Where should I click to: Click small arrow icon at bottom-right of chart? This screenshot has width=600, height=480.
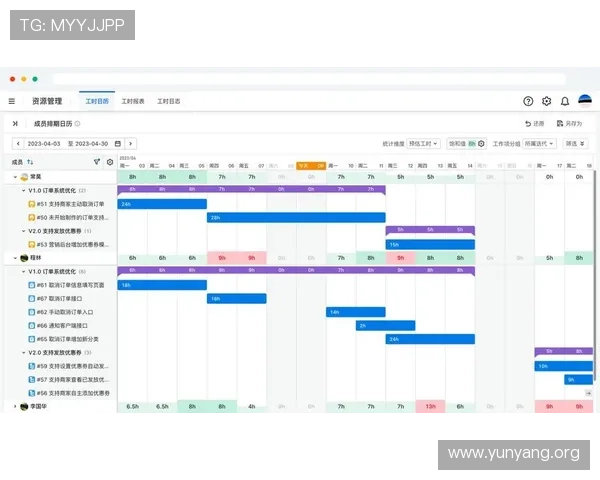click(x=588, y=393)
